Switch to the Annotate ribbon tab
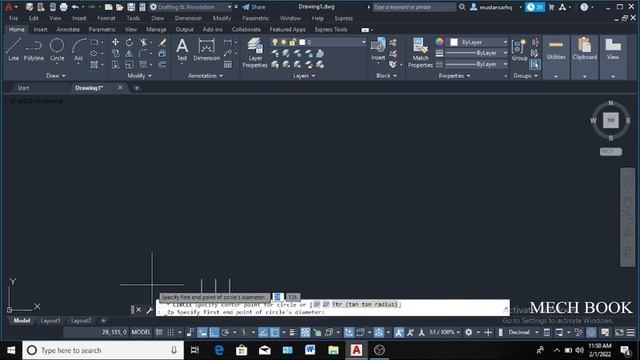The width and height of the screenshot is (640, 360). [68, 29]
